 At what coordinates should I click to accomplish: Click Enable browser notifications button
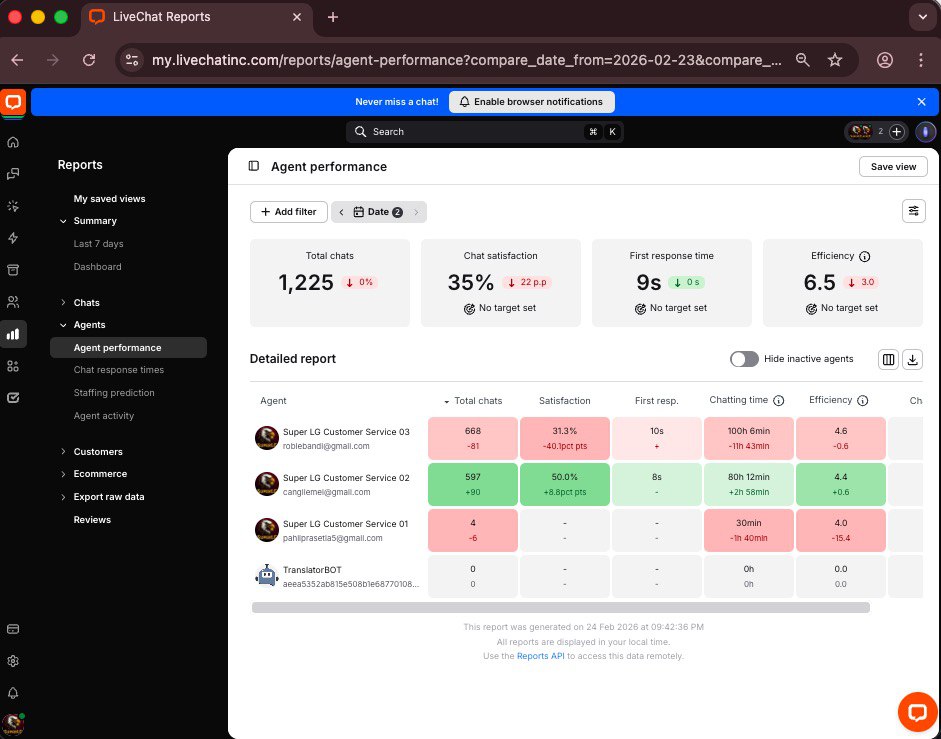[532, 102]
